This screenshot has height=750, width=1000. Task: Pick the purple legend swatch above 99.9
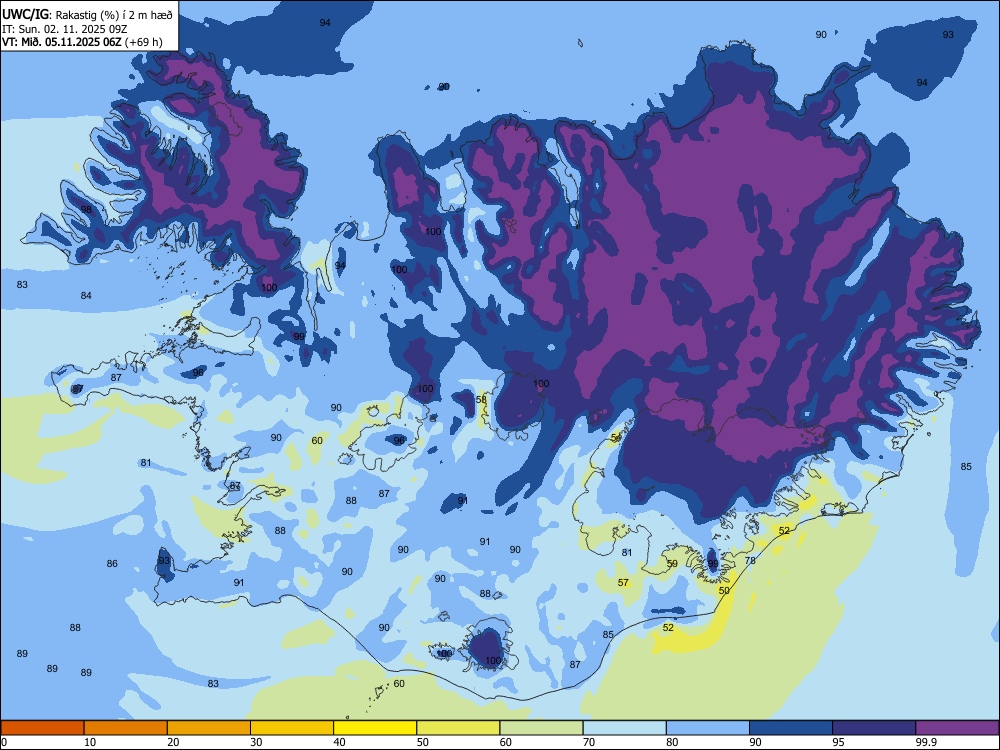click(x=957, y=728)
